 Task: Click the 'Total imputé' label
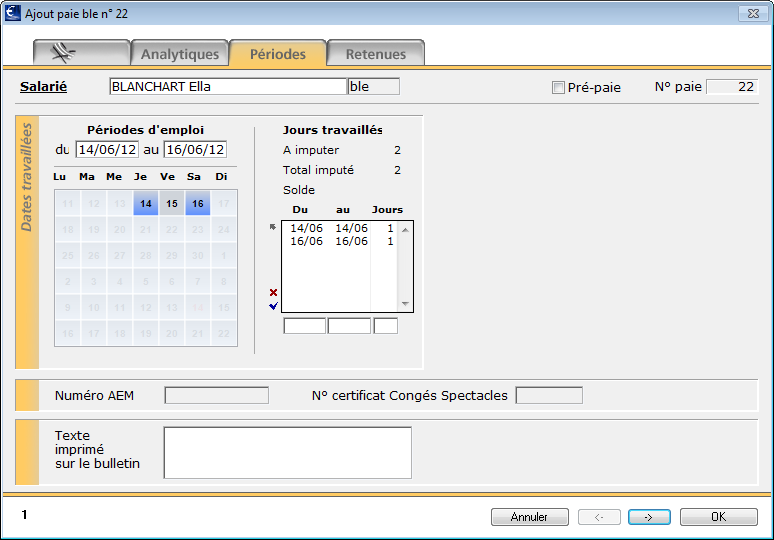point(318,170)
